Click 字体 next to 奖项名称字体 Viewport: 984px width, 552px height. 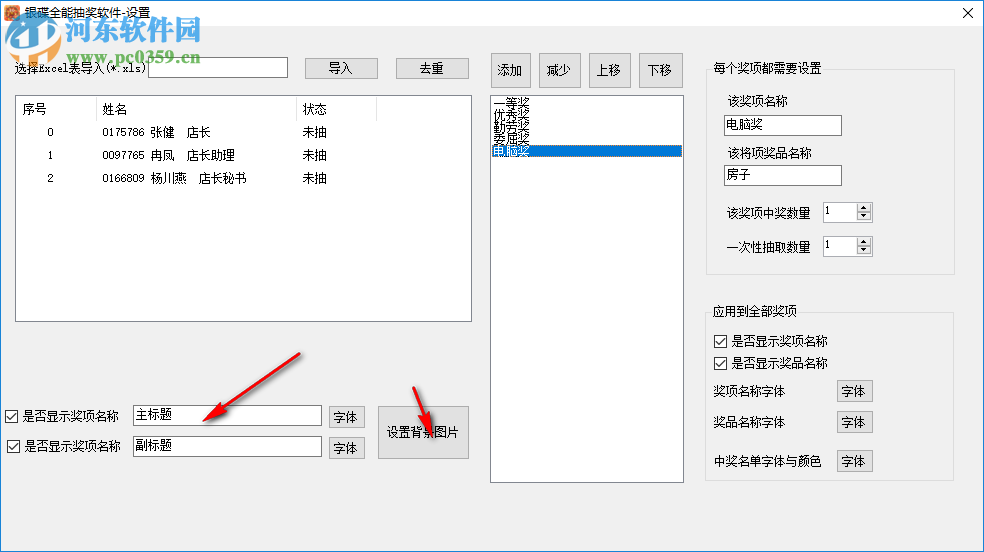coord(855,391)
